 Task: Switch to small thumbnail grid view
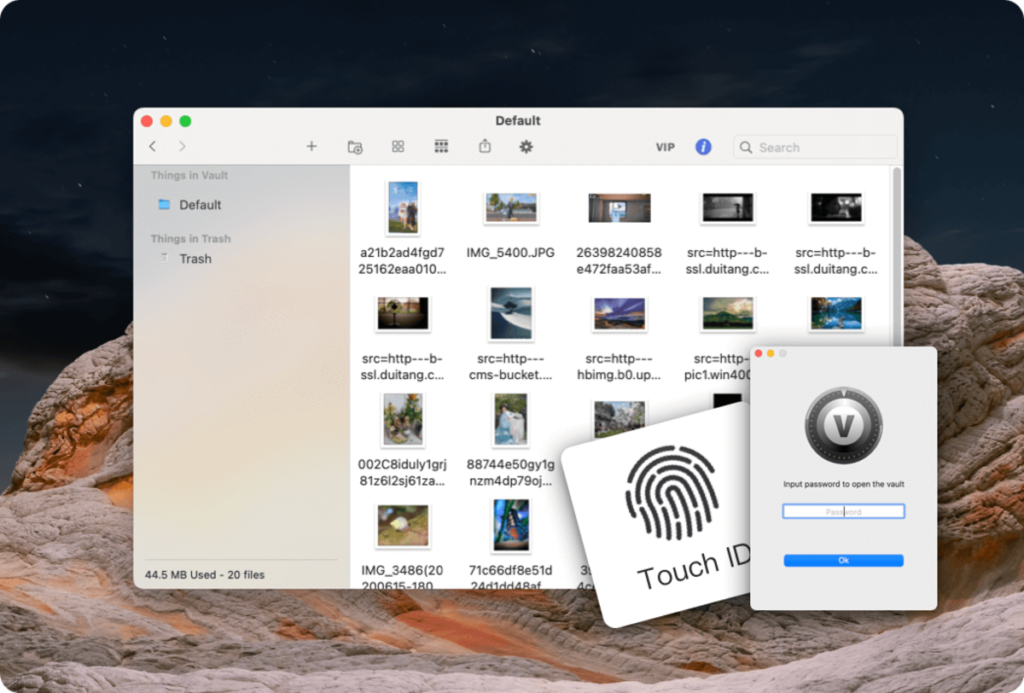coord(441,146)
